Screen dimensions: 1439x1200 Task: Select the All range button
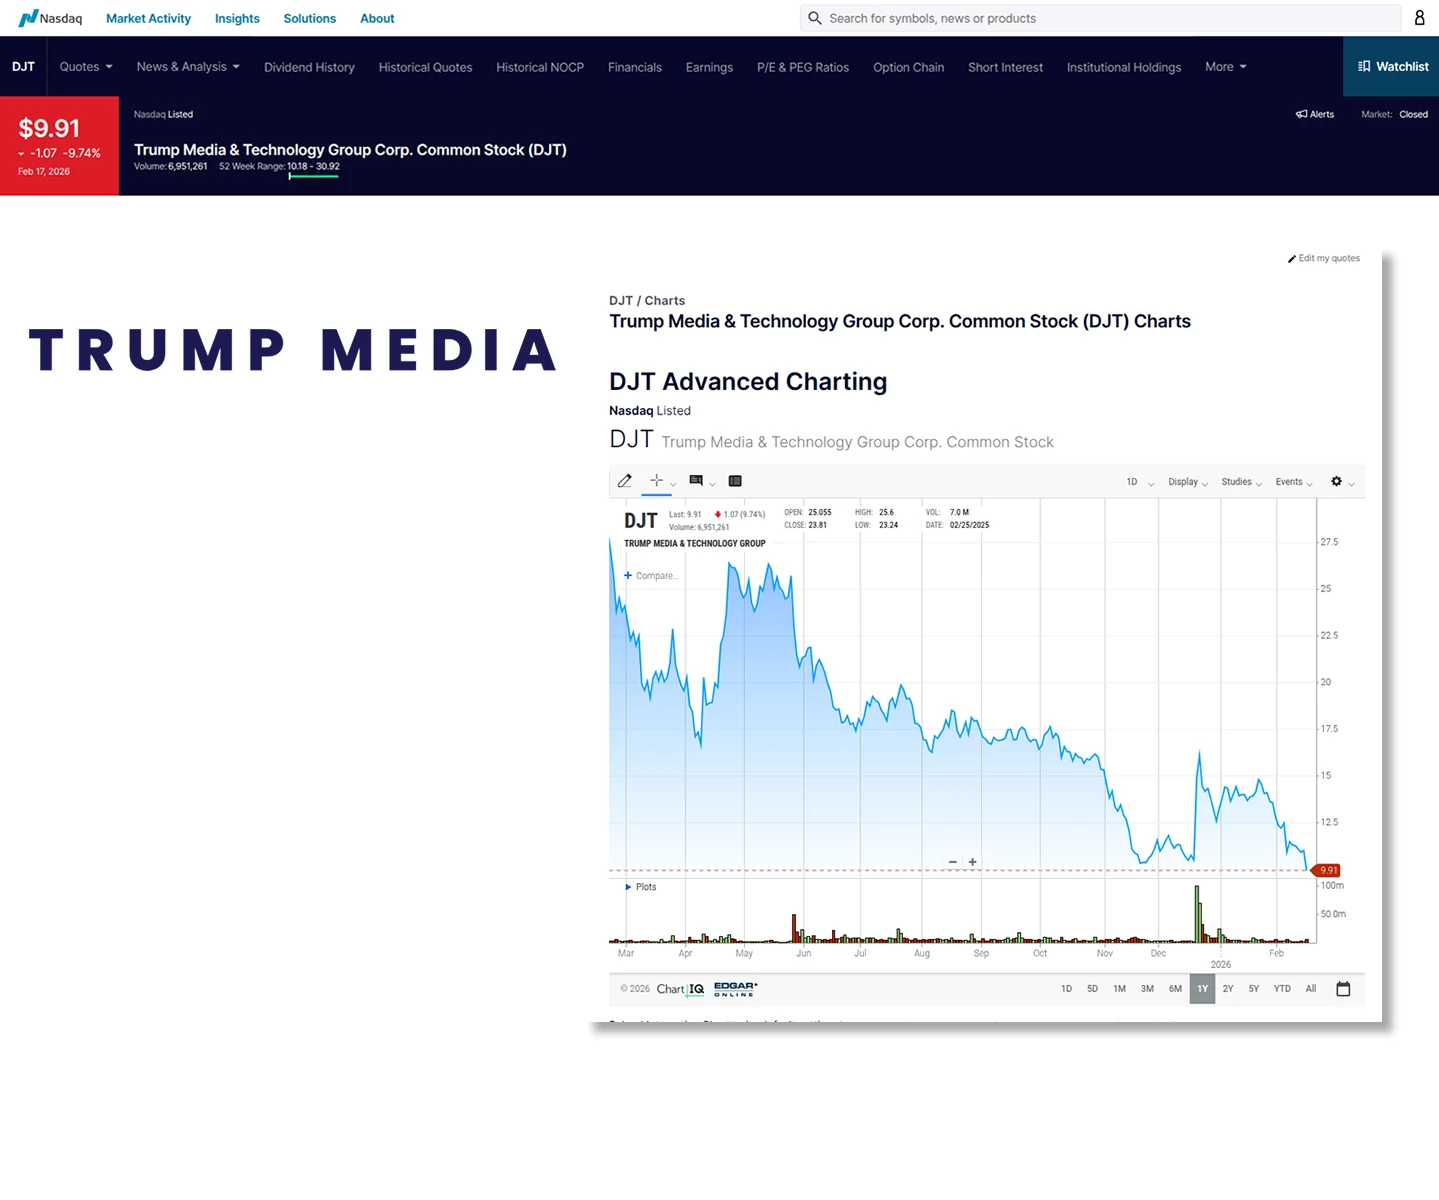(1311, 989)
